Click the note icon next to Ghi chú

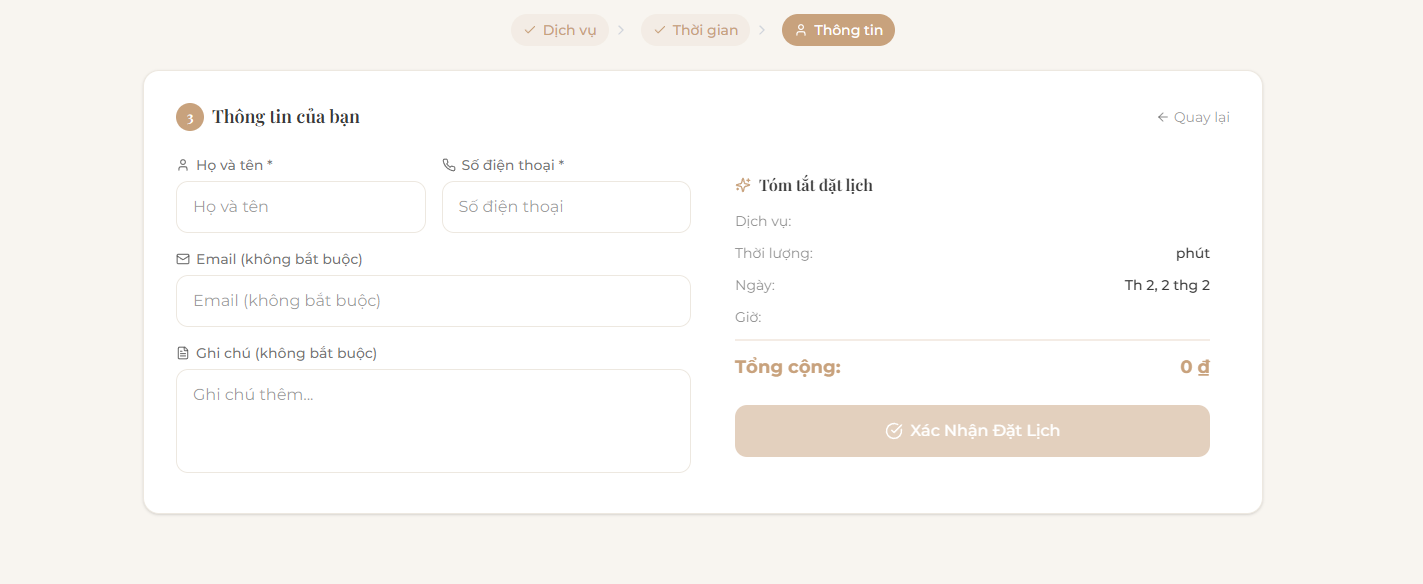pyautogui.click(x=183, y=352)
